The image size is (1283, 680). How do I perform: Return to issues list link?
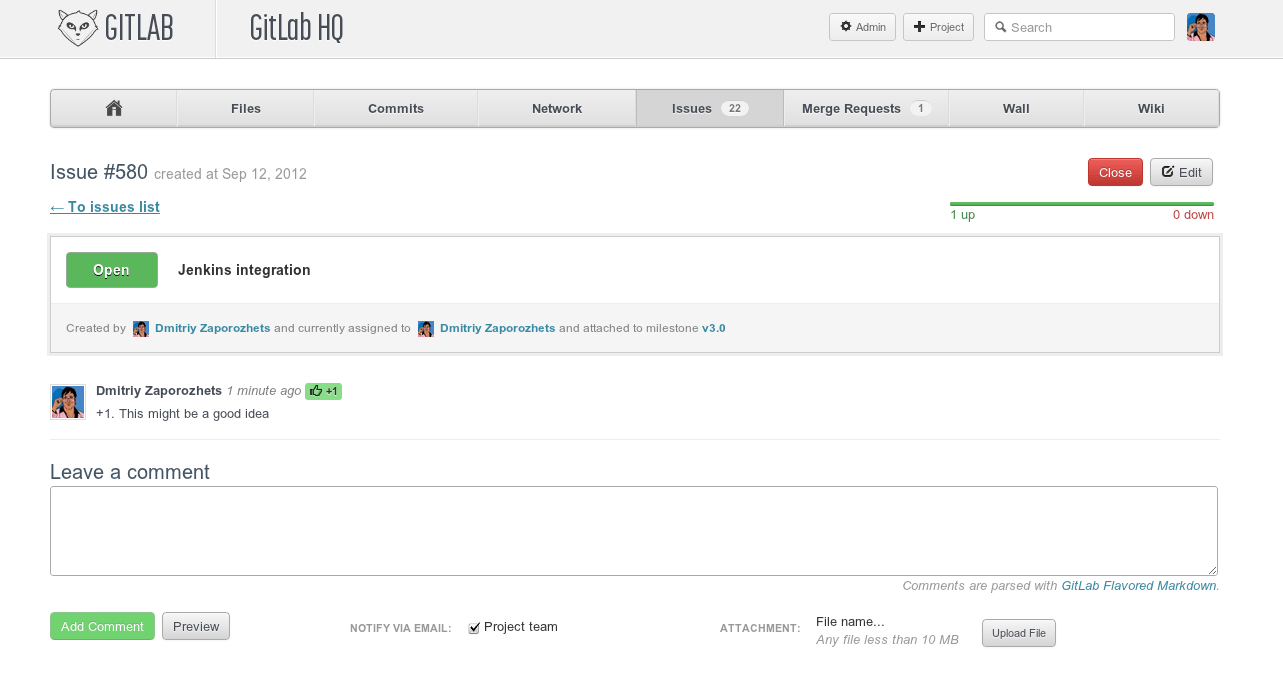(105, 207)
